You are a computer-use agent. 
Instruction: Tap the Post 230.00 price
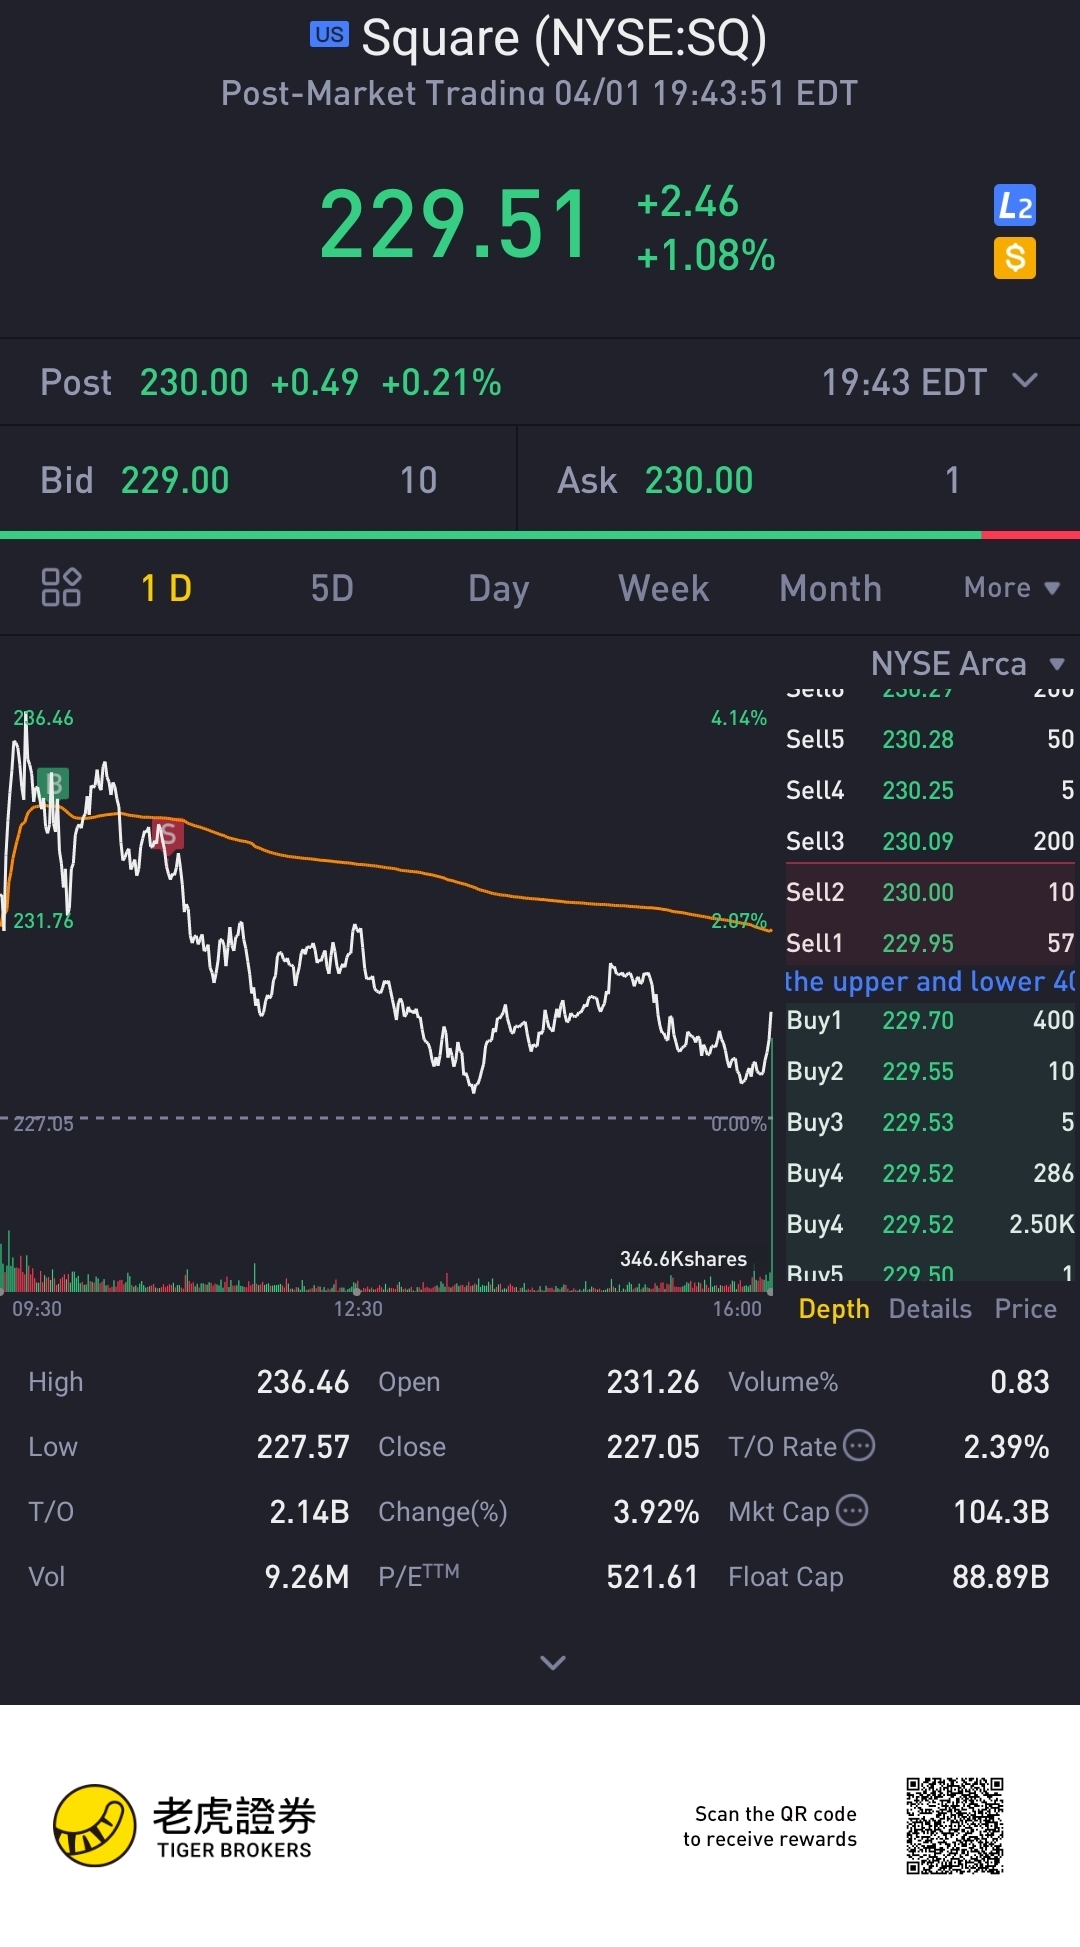click(194, 382)
